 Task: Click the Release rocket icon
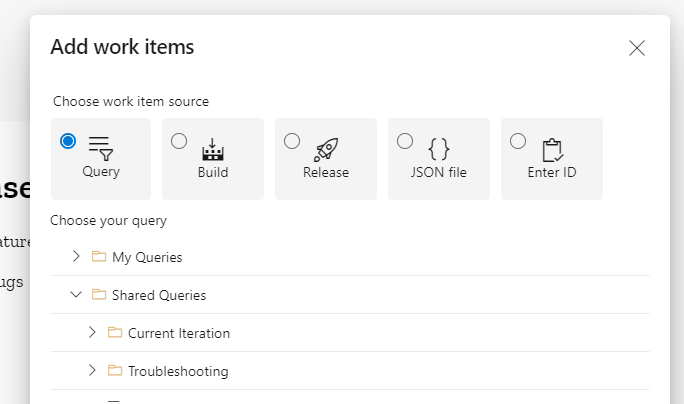pos(326,149)
